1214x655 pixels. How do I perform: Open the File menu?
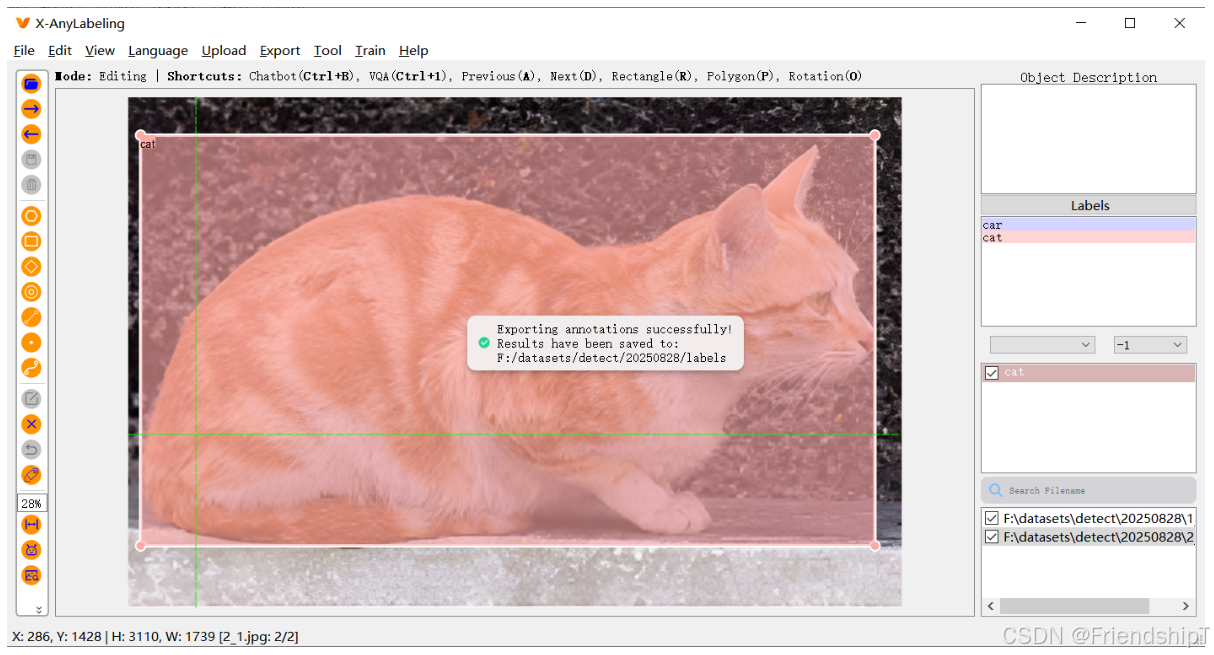pyautogui.click(x=24, y=50)
